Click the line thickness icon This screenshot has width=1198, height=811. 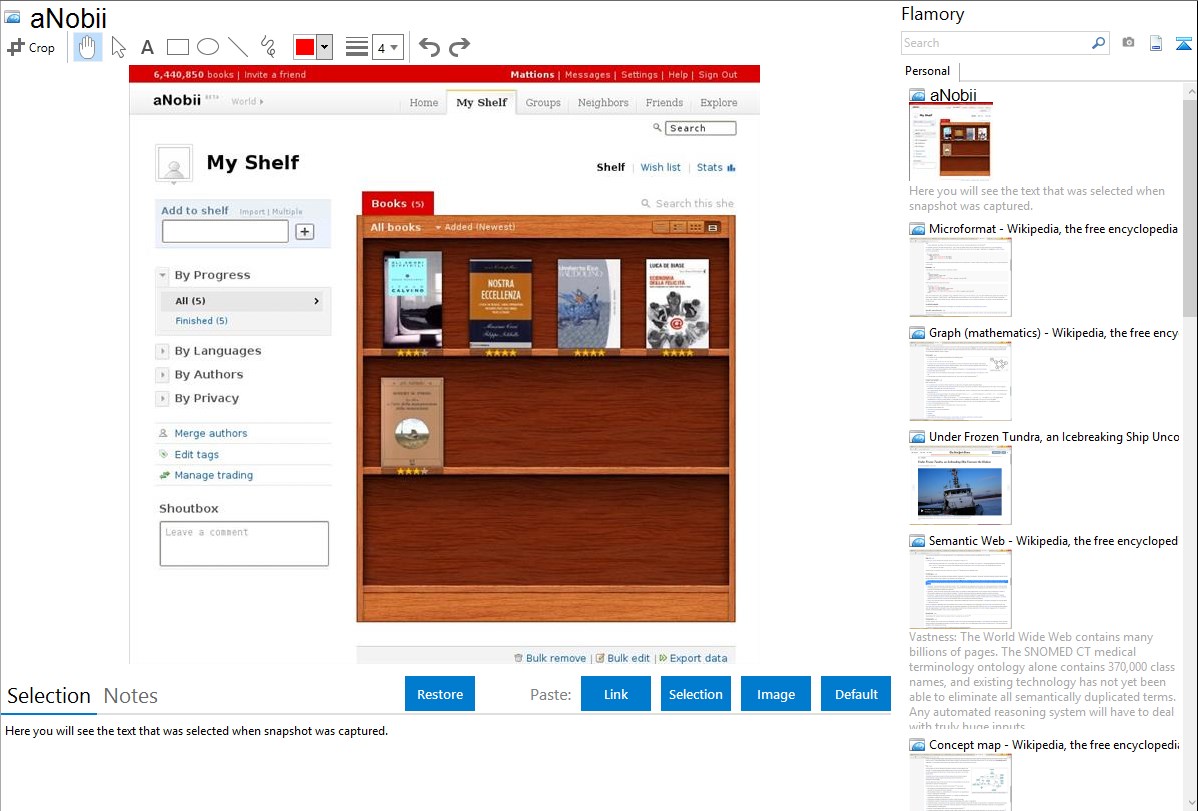click(x=357, y=47)
